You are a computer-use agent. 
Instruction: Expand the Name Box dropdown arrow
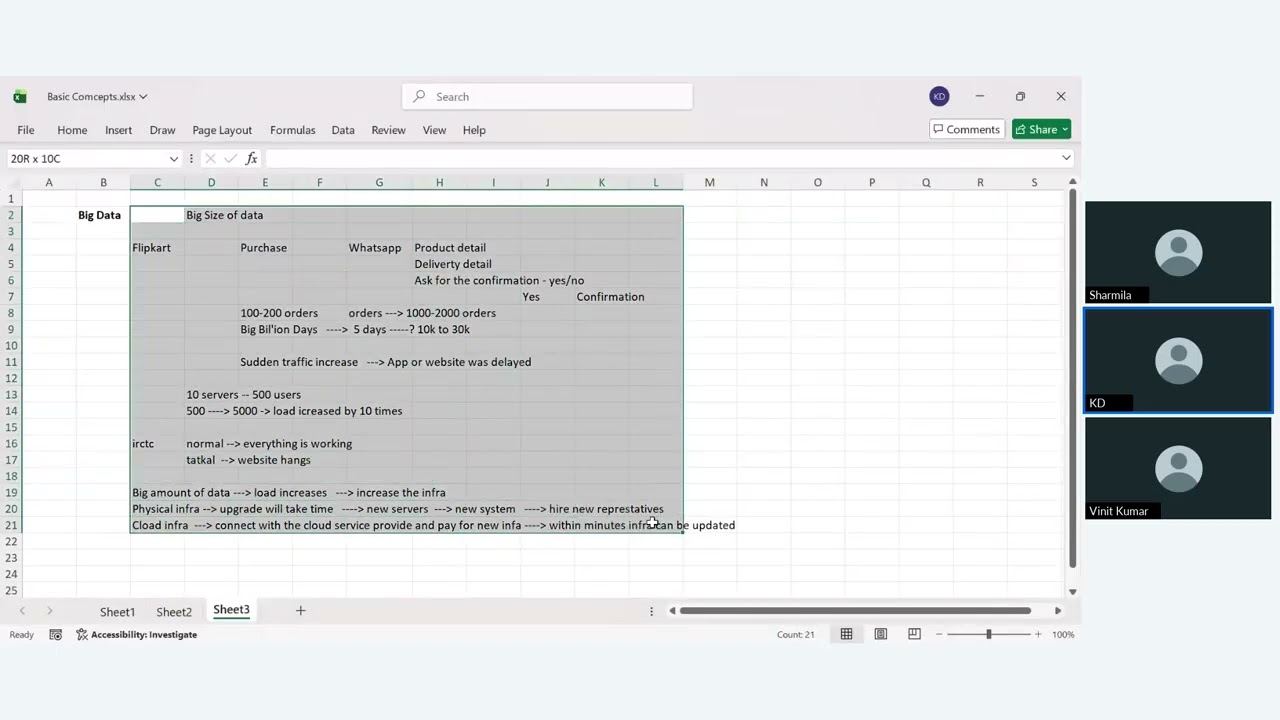pos(173,159)
